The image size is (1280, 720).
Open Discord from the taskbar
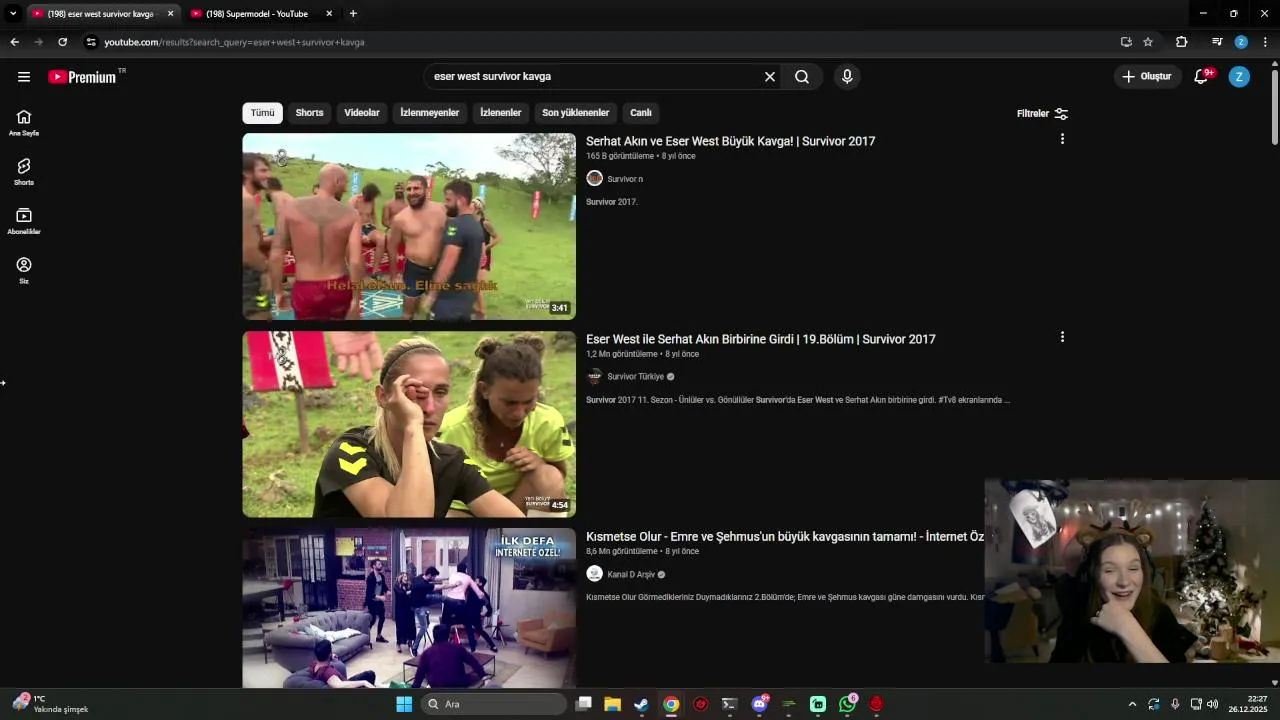coord(759,704)
